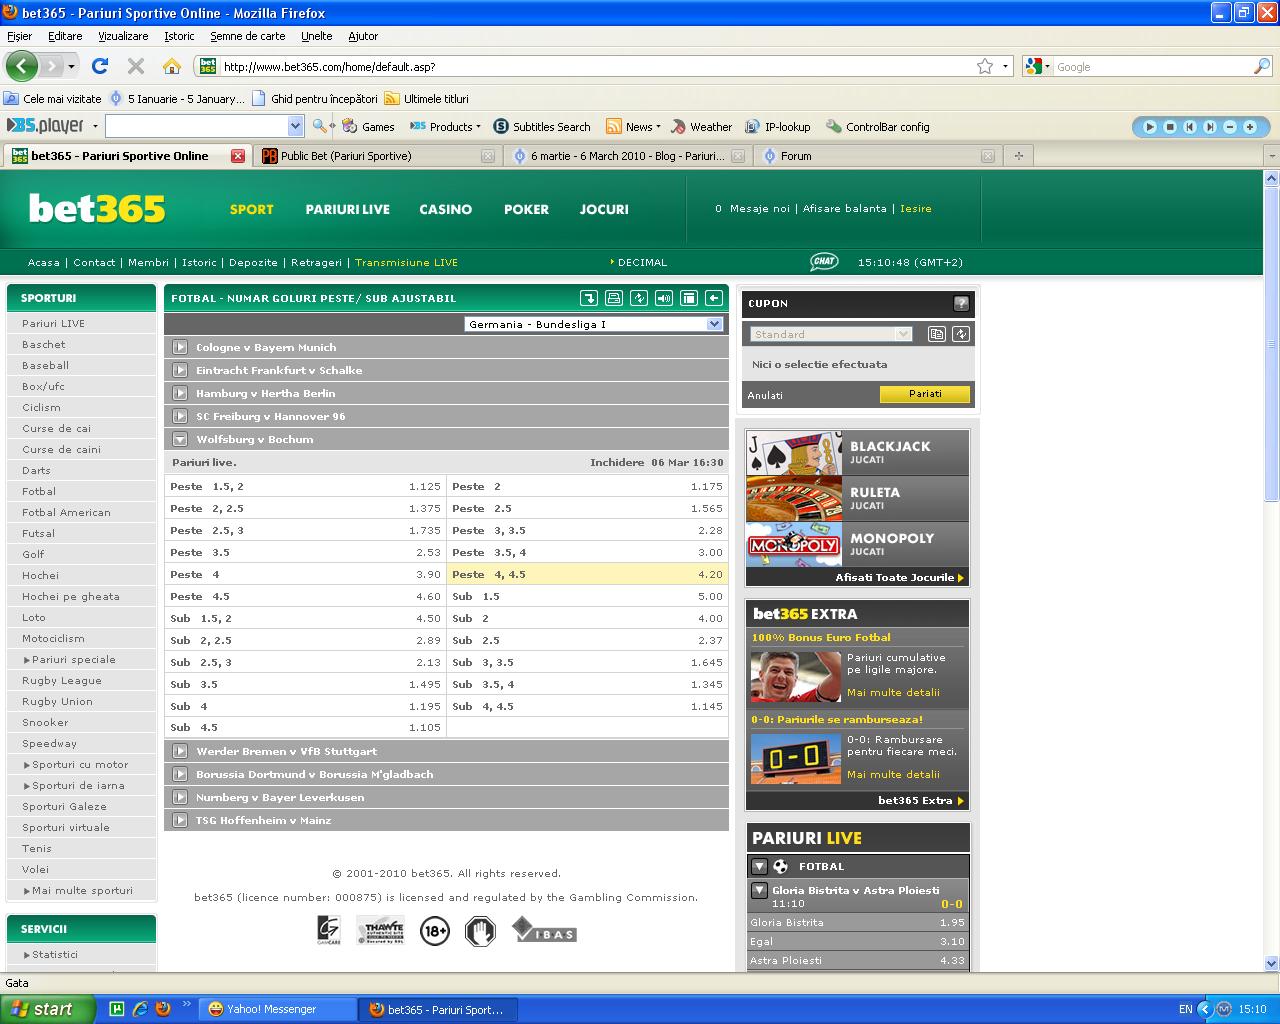Image resolution: width=1280 pixels, height=1024 pixels.
Task: Toggle sound with the speaker icon
Action: 664,298
